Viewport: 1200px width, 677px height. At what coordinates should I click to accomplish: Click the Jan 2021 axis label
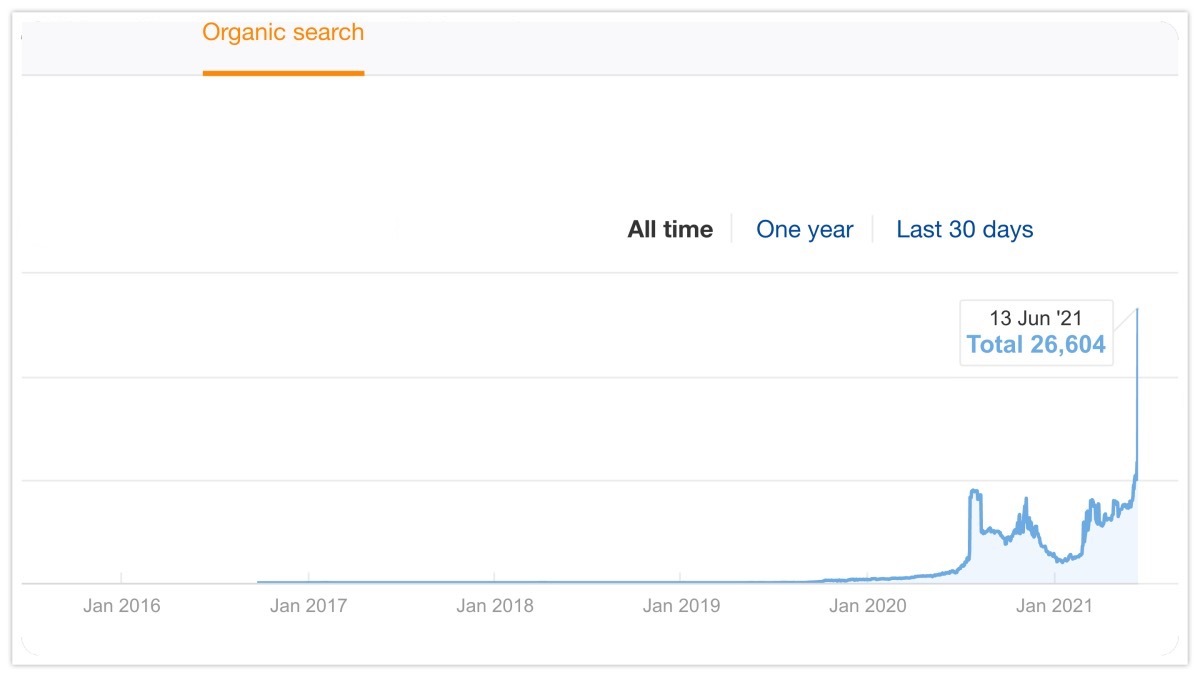[x=1055, y=606]
